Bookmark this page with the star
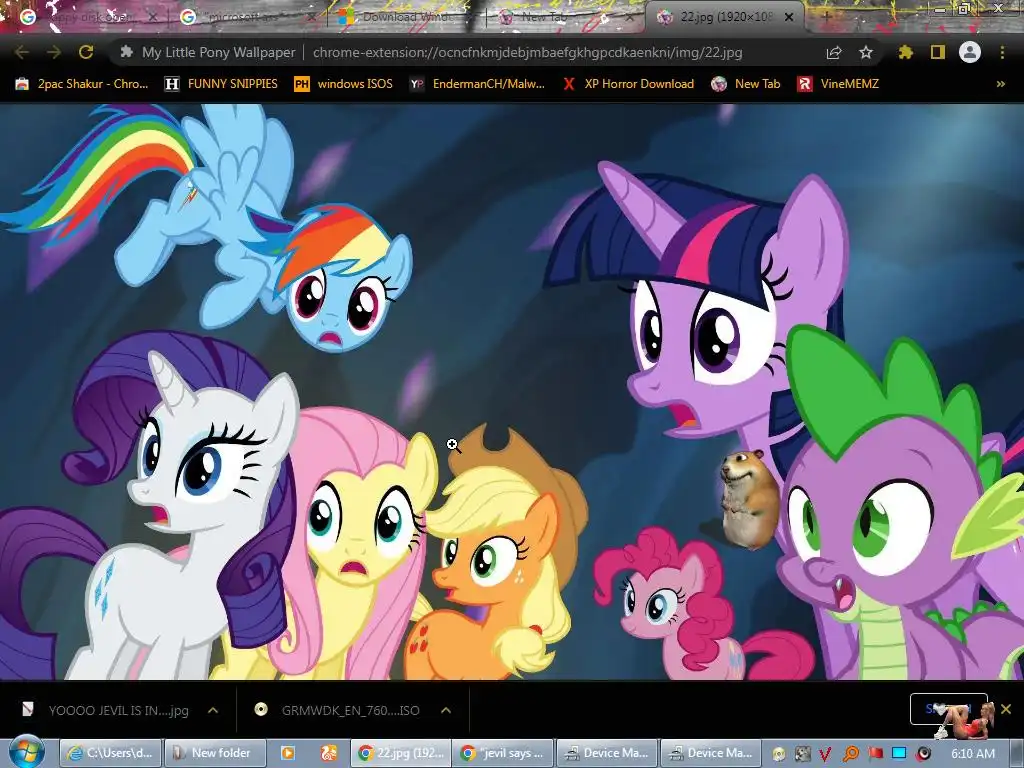1024x768 pixels. [865, 52]
